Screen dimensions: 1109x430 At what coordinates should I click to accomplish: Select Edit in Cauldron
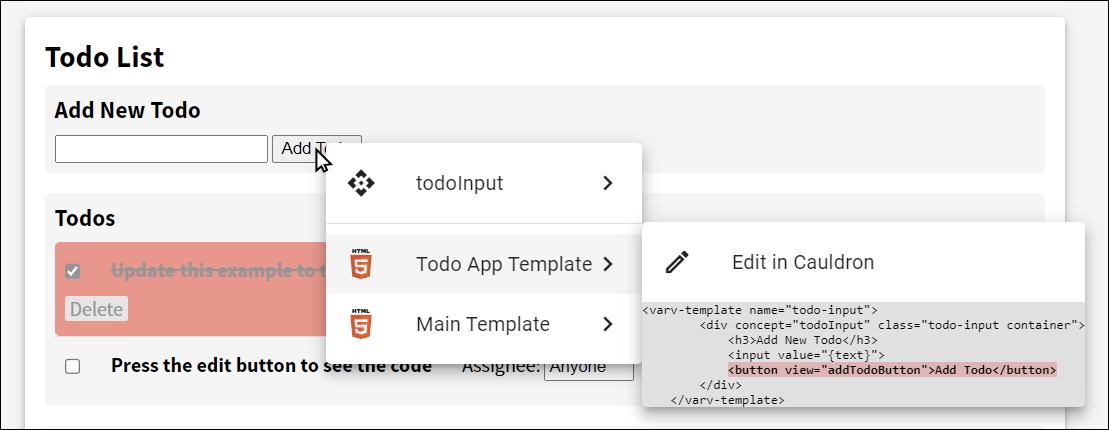tap(802, 262)
